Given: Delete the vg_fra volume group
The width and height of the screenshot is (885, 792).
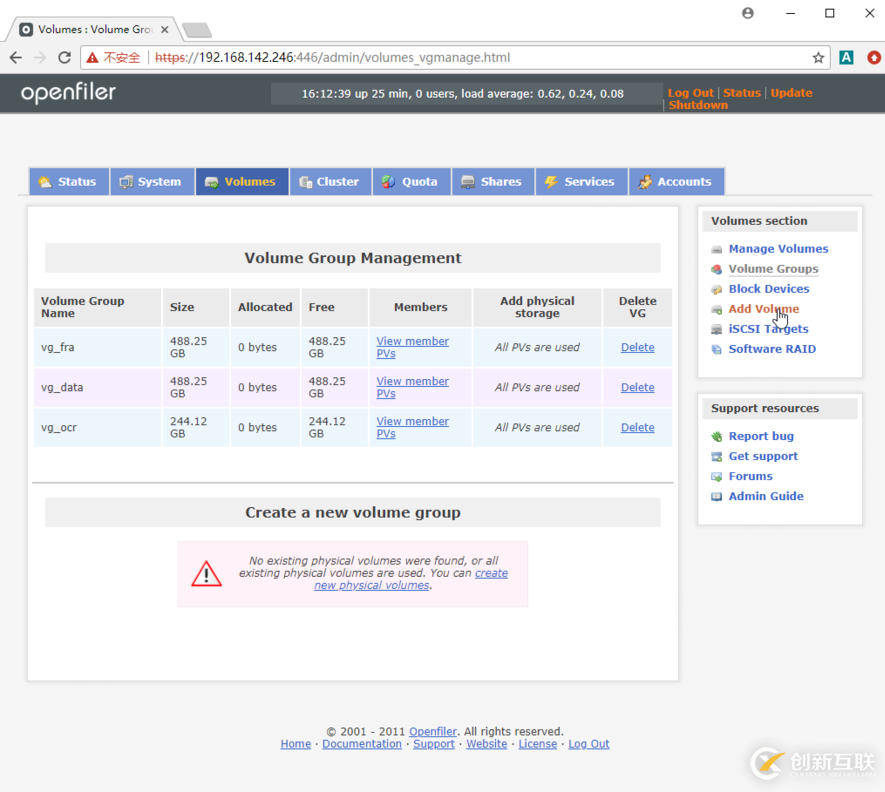Looking at the screenshot, I should pos(637,348).
